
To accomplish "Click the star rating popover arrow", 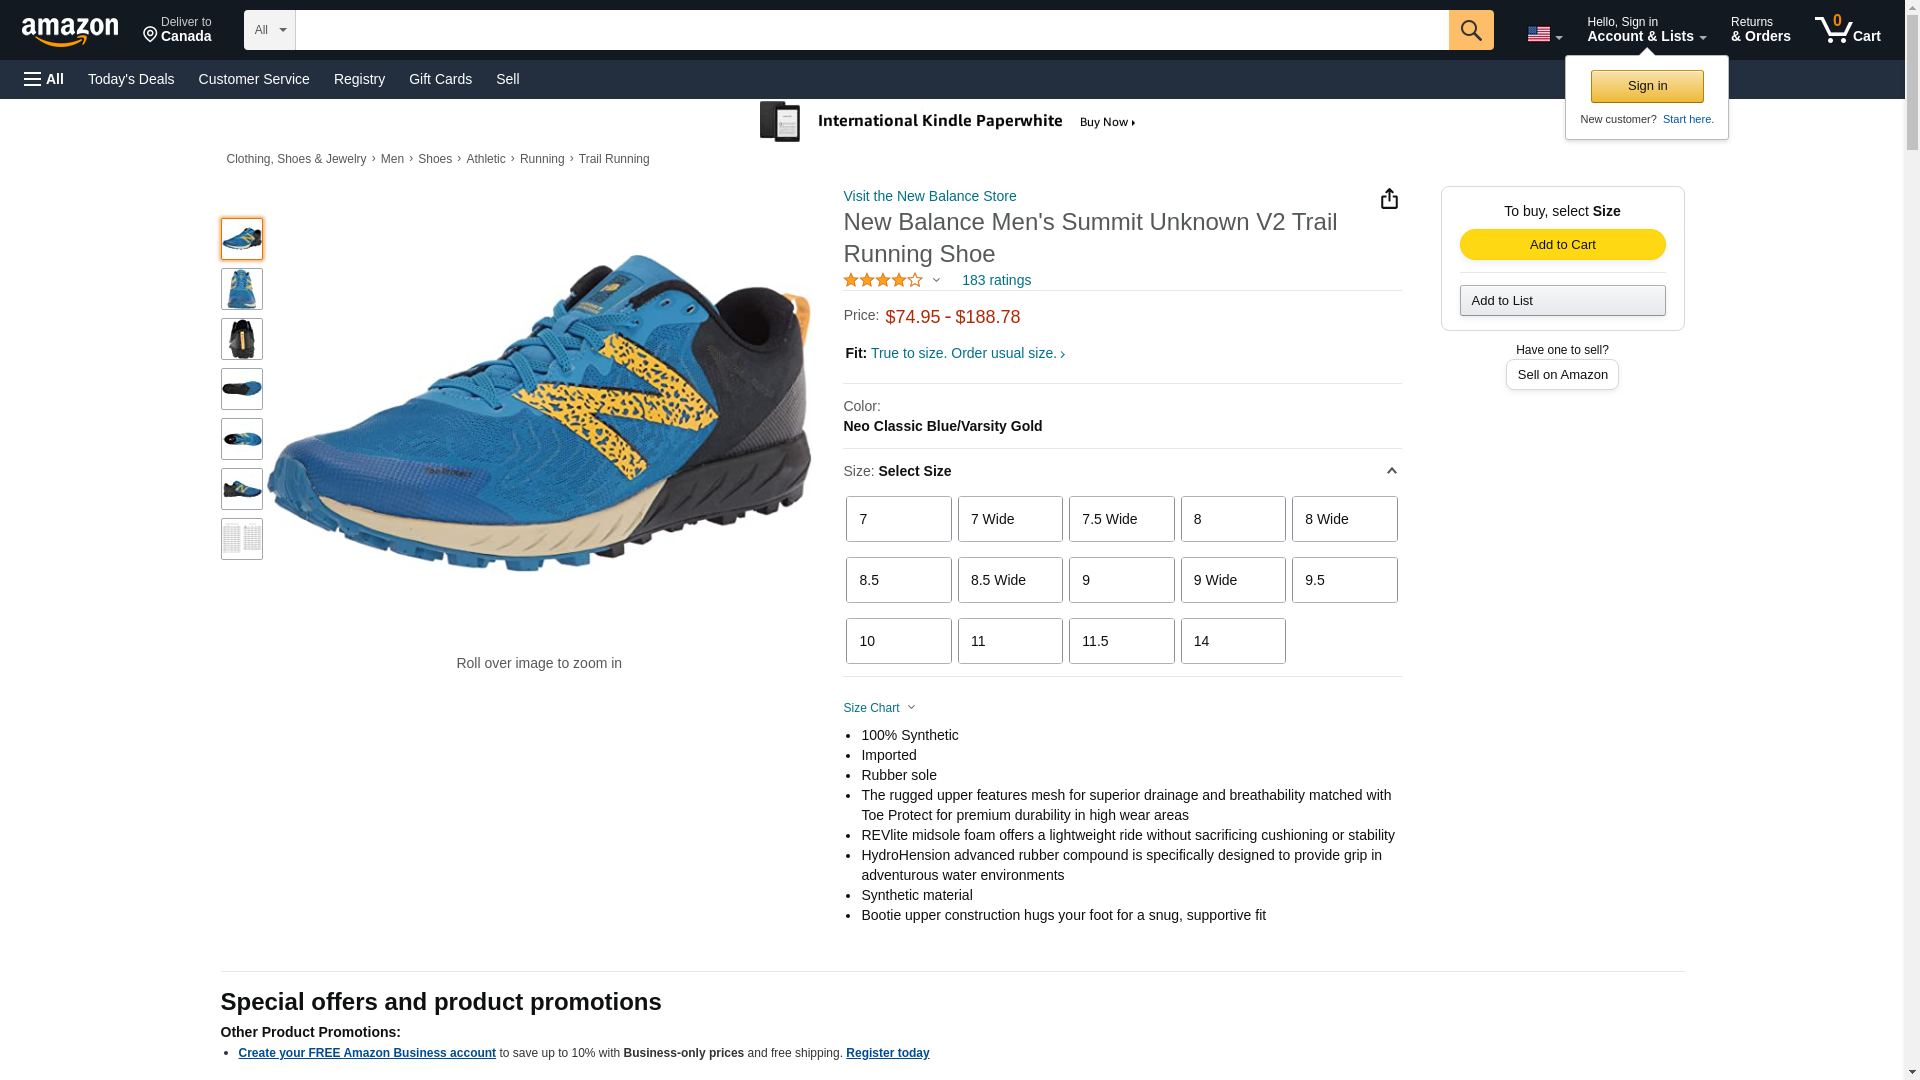I will coord(936,281).
